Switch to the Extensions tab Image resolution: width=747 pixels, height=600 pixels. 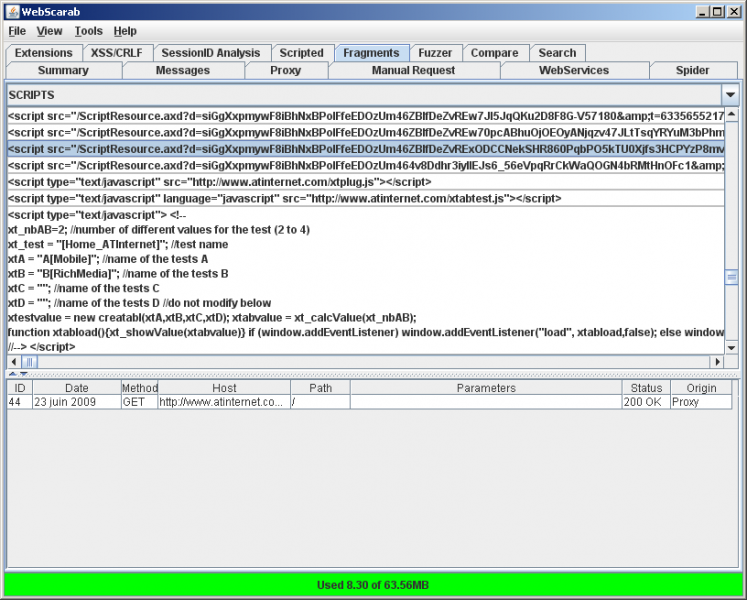(44, 53)
